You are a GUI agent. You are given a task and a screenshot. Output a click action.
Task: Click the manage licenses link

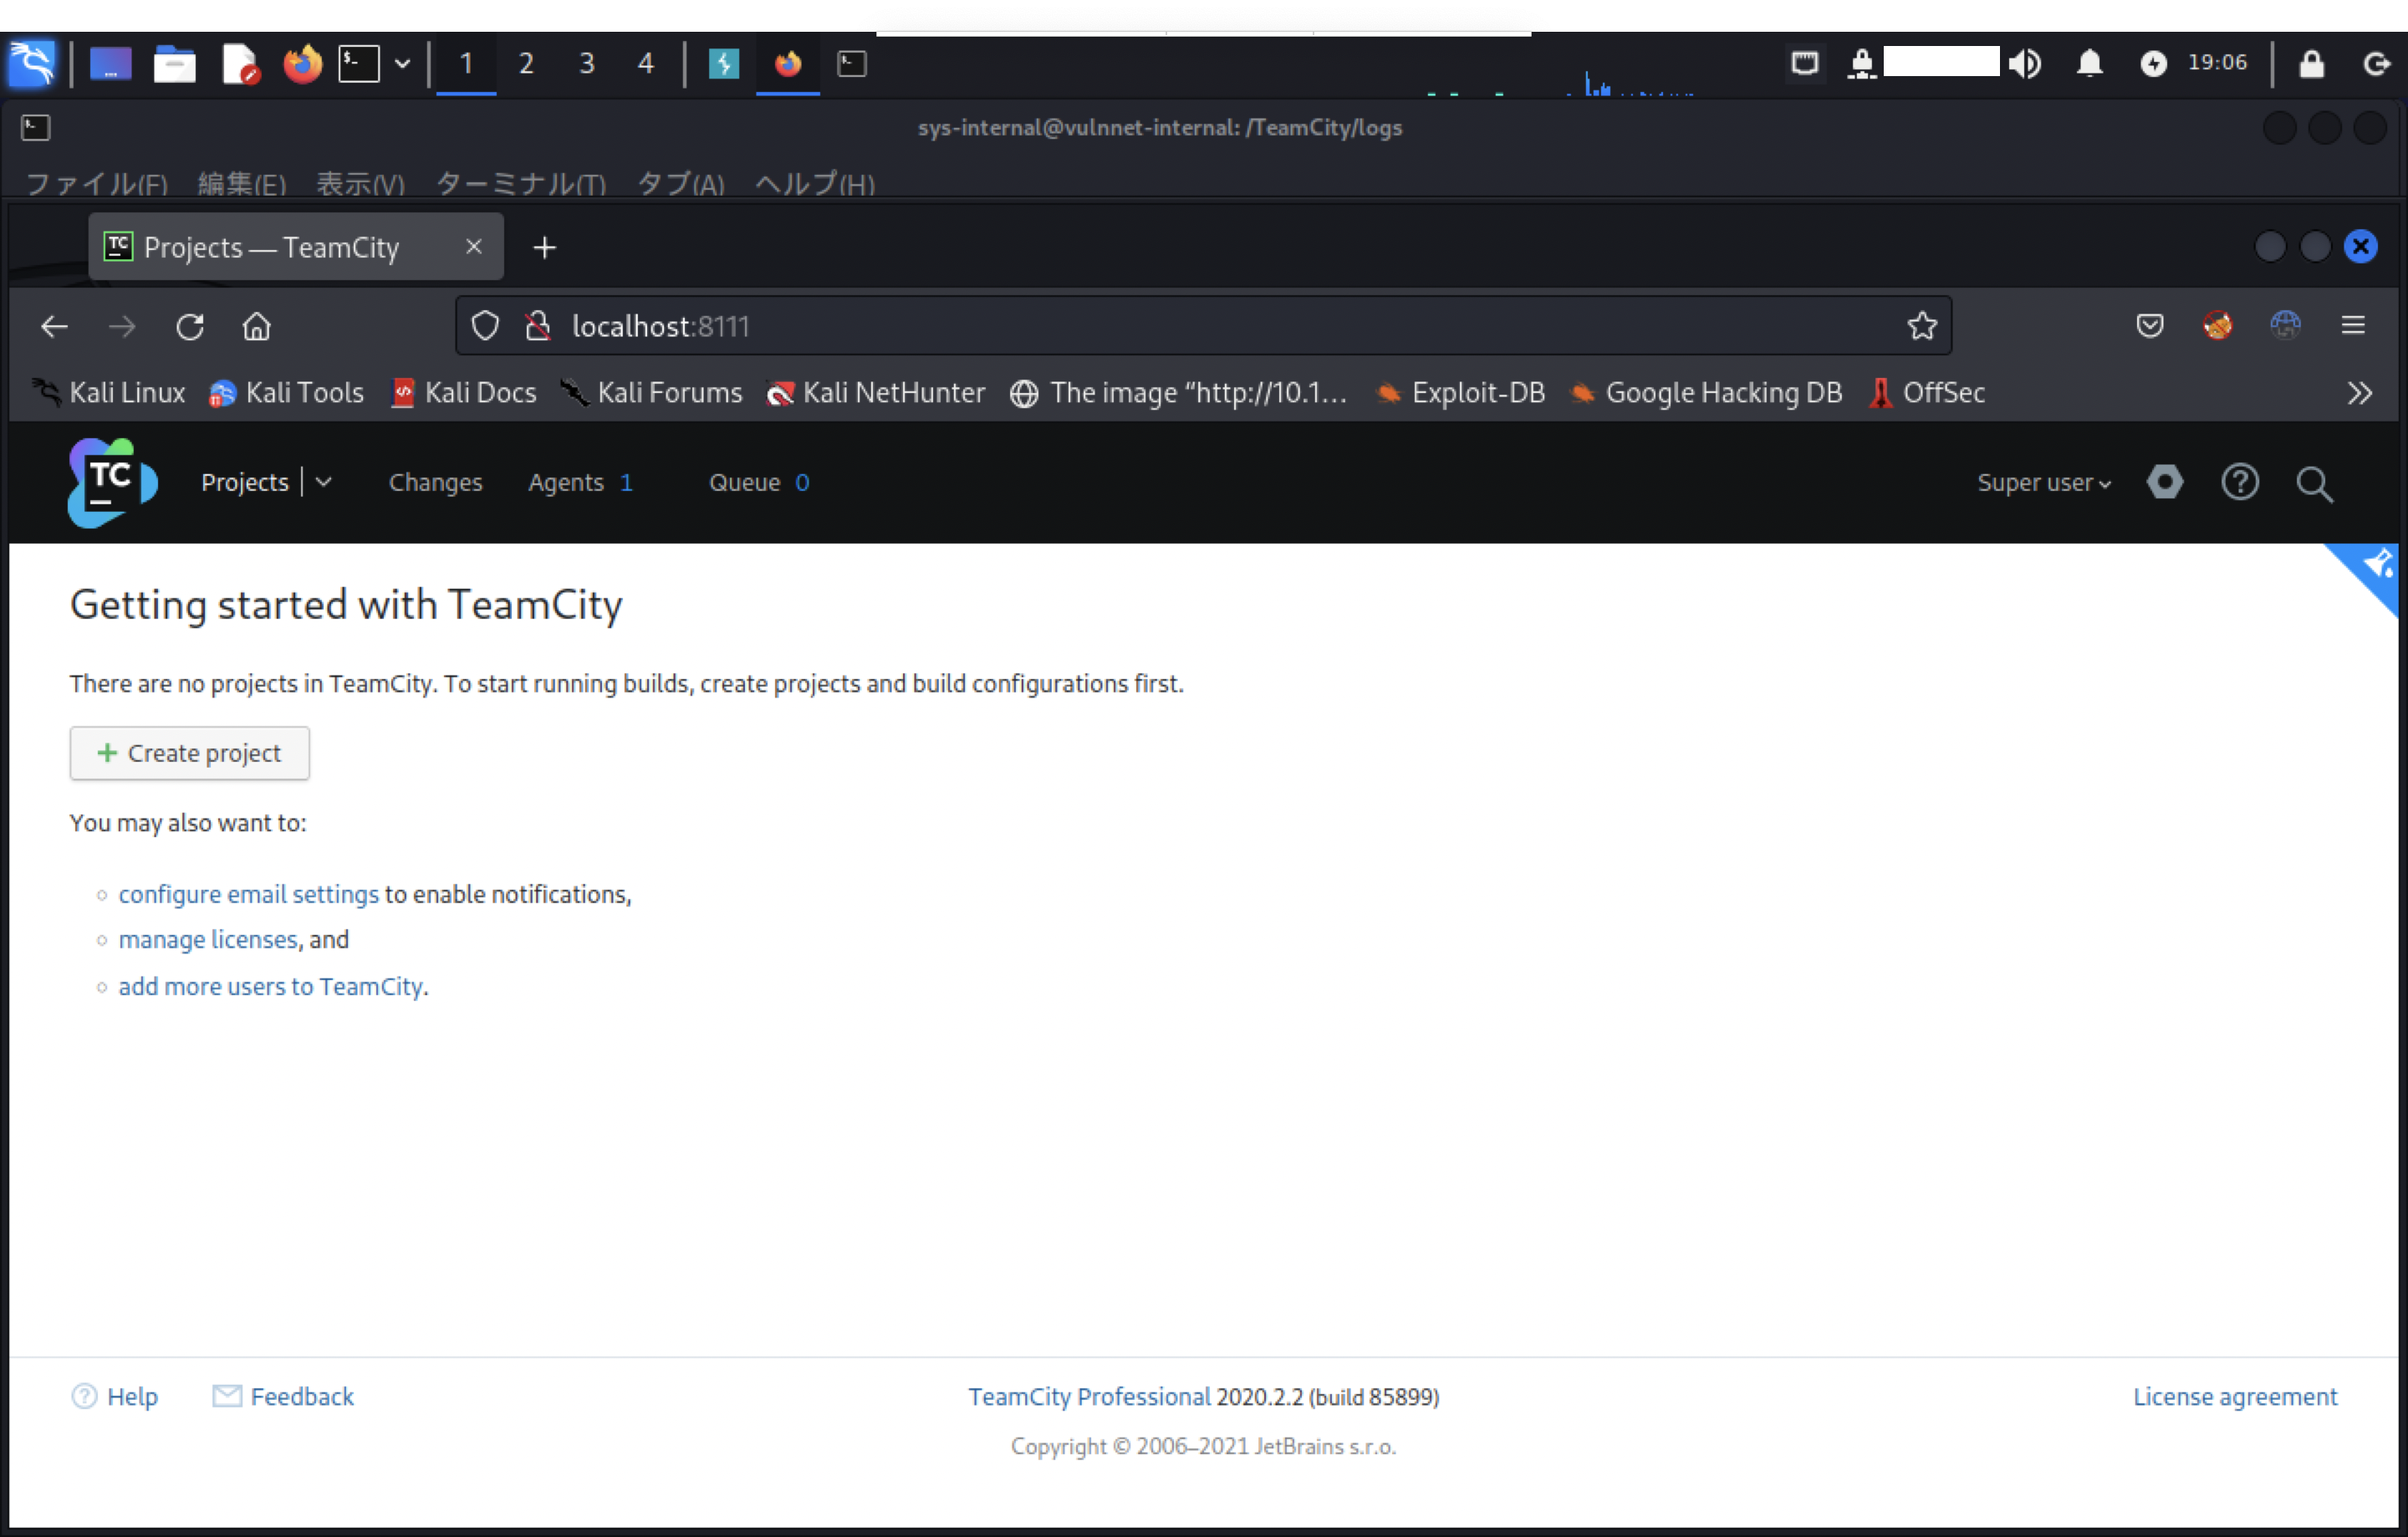[x=208, y=940]
